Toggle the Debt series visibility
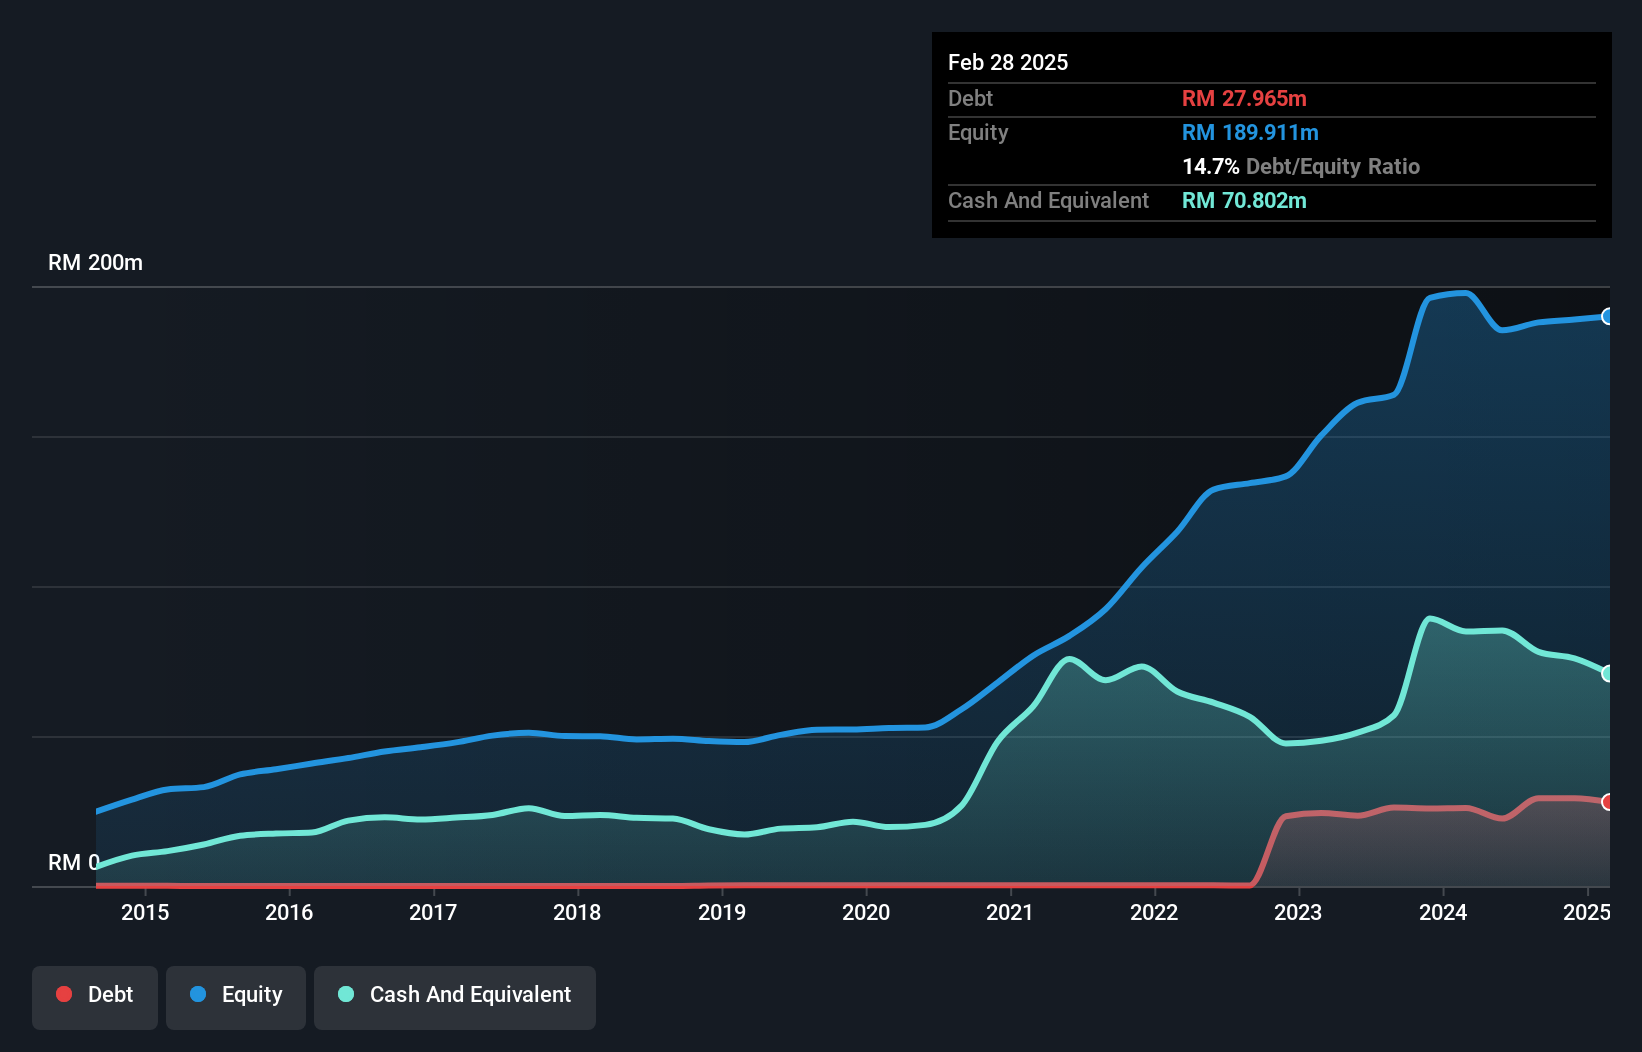This screenshot has width=1642, height=1052. (x=95, y=997)
